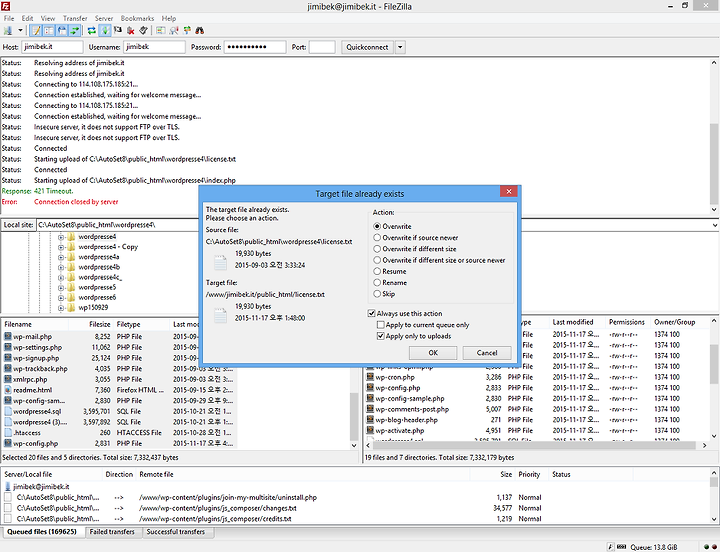
Task: Switch to Successful transfers tab
Action: pos(175,532)
